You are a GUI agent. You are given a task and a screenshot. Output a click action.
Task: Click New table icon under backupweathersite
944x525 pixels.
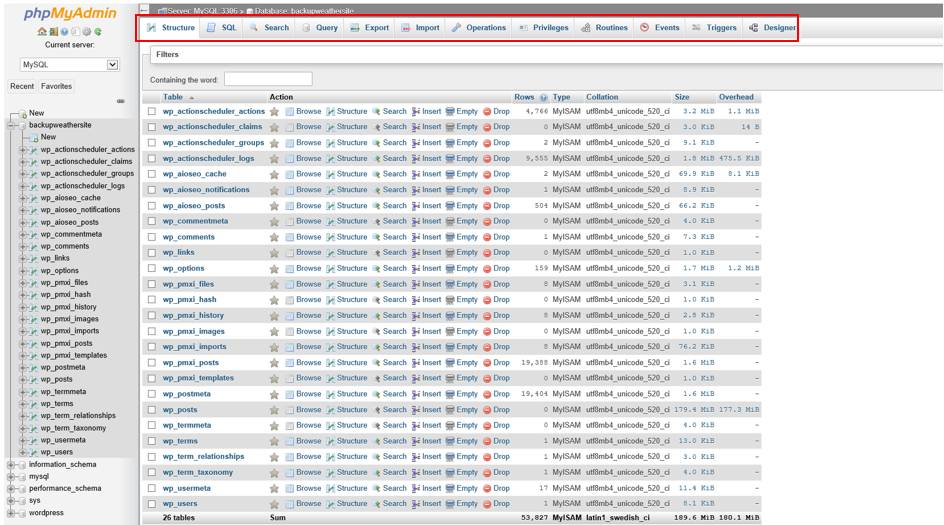(34, 137)
